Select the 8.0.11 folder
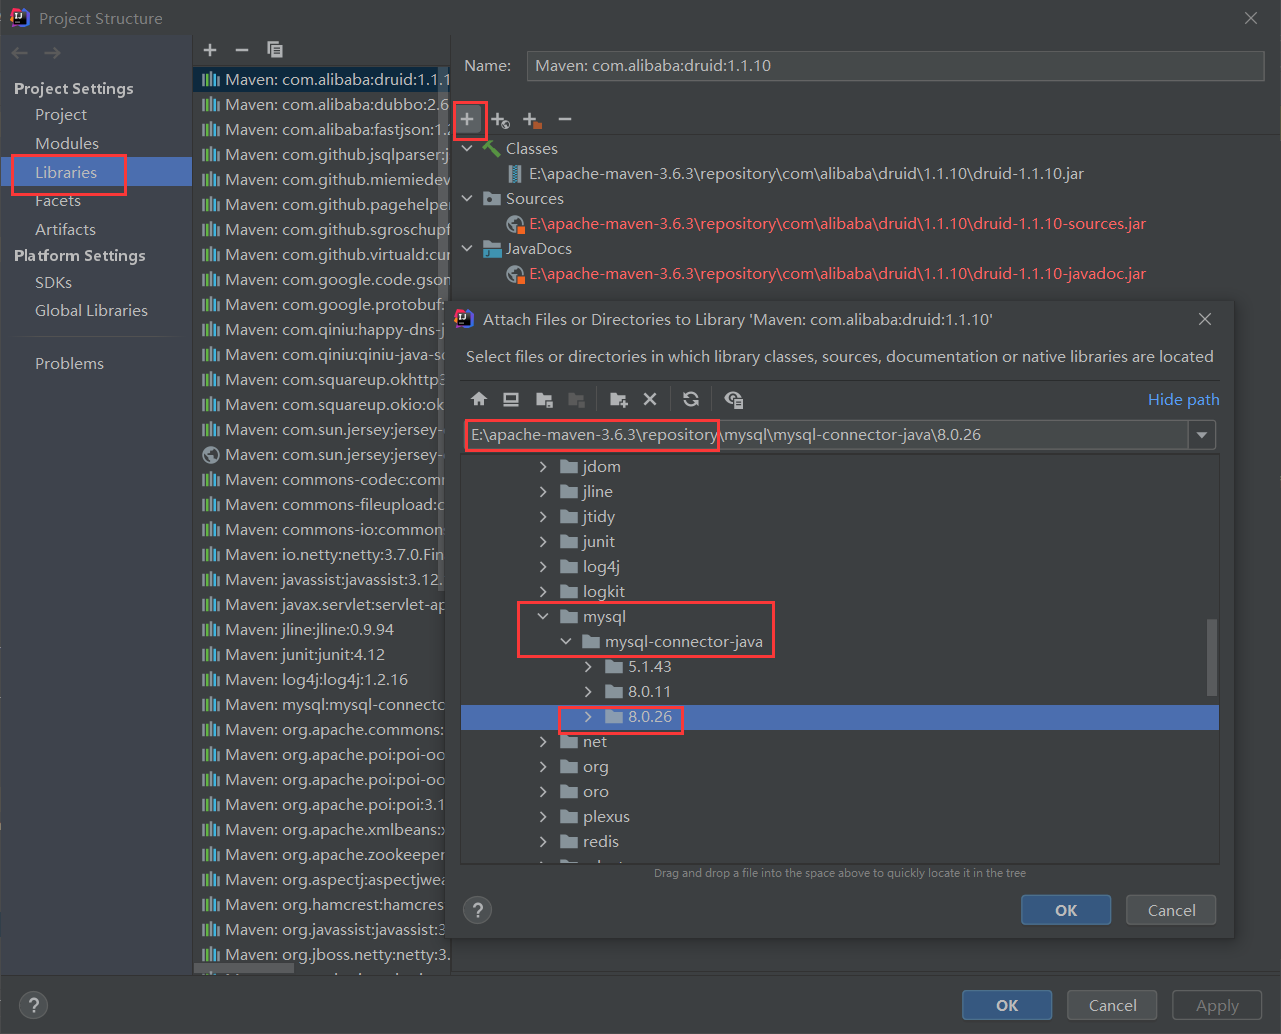This screenshot has height=1034, width=1281. (x=649, y=692)
